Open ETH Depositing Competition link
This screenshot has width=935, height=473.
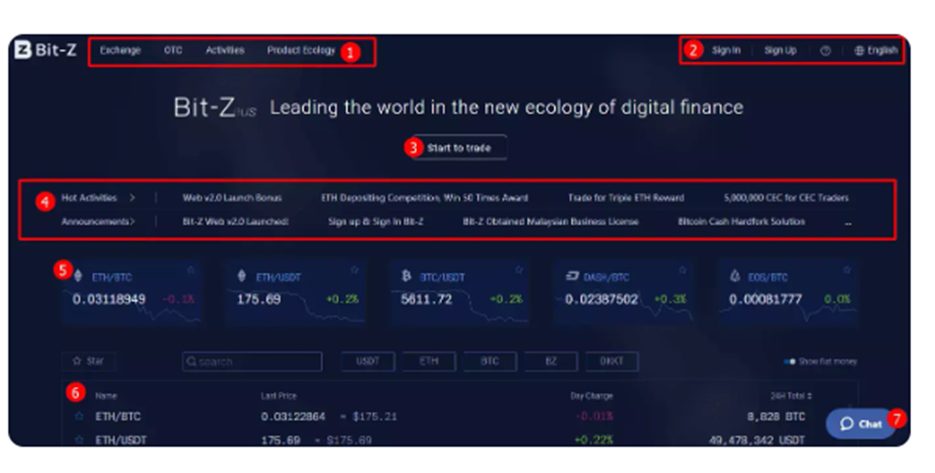[425, 197]
